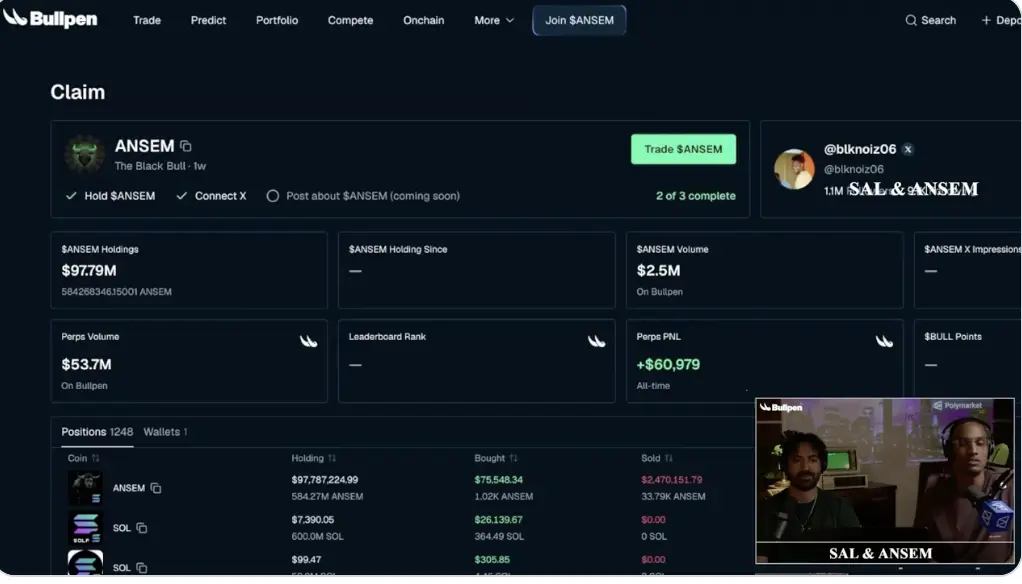This screenshot has height=584, width=1022.
Task: Click the $7,390.05 SOL holding cell
Action: pyautogui.click(x=313, y=519)
